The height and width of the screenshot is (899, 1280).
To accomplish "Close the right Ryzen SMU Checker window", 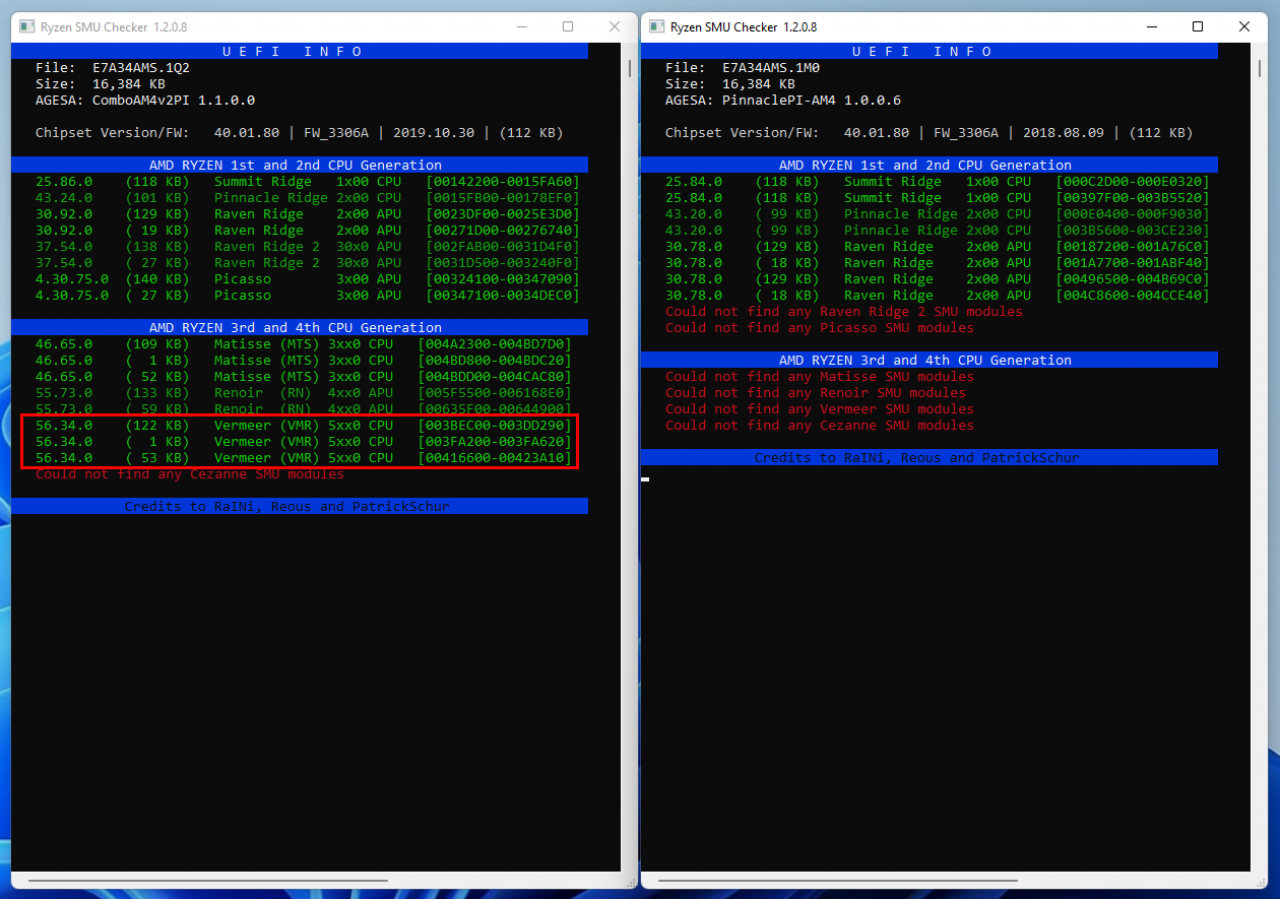I will [x=1245, y=27].
